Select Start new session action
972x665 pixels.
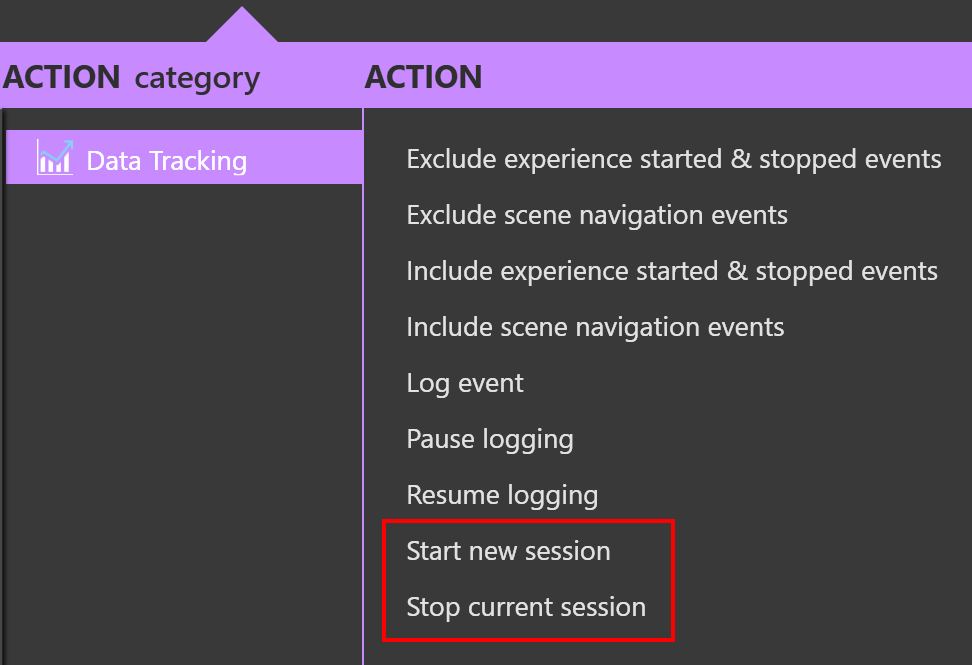click(508, 551)
